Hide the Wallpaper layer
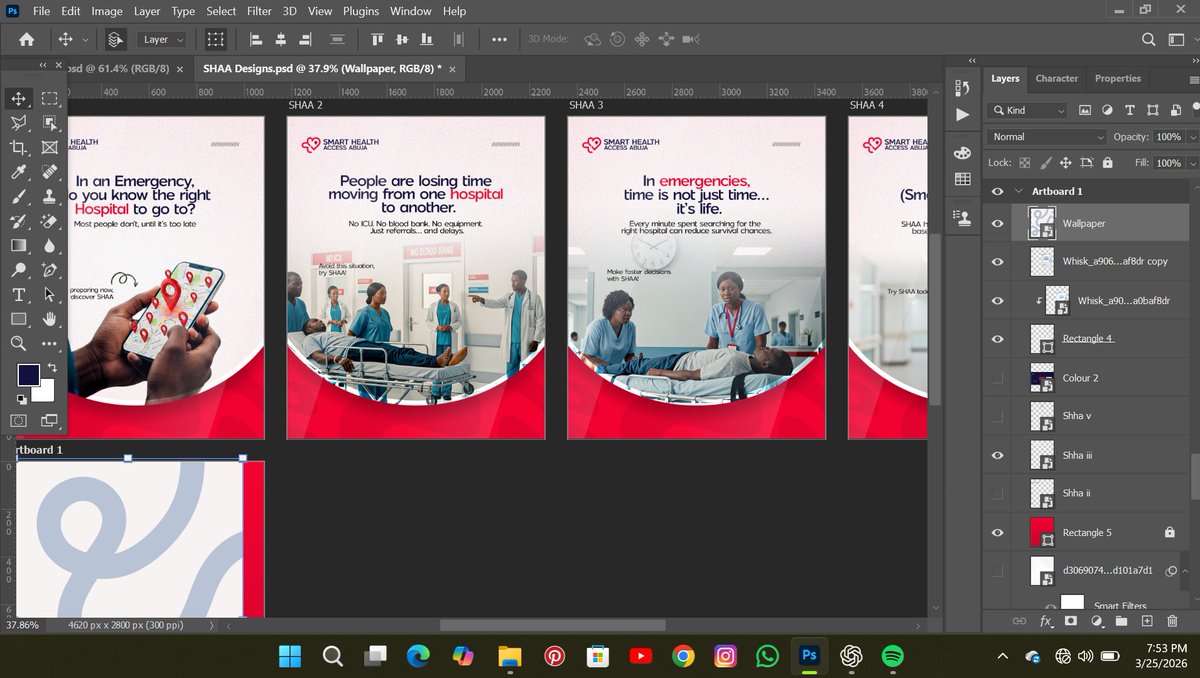This screenshot has width=1200, height=678. pyautogui.click(x=997, y=224)
